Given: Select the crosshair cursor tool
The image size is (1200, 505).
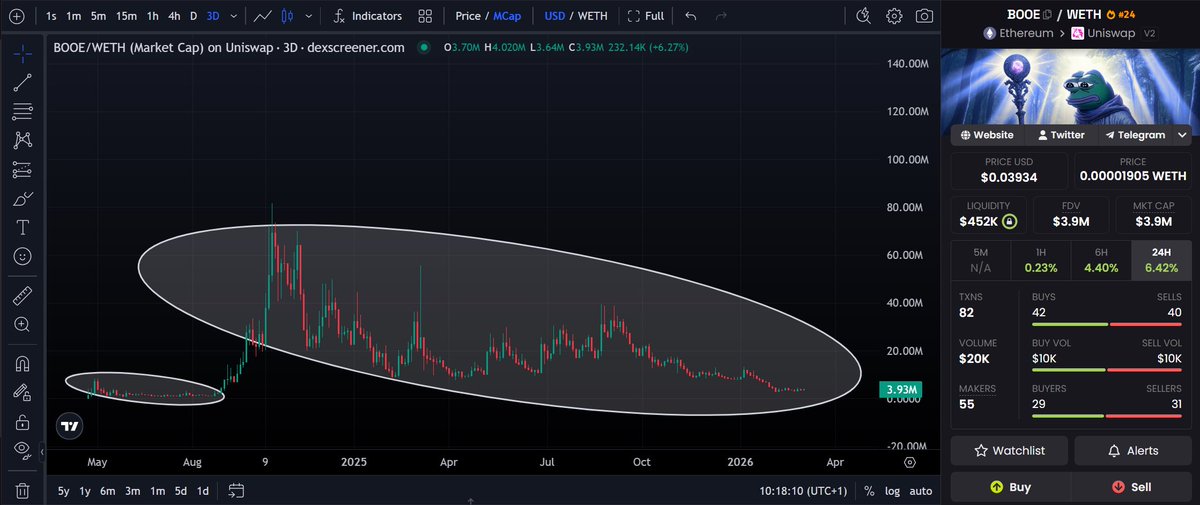Looking at the screenshot, I should click(x=22, y=54).
